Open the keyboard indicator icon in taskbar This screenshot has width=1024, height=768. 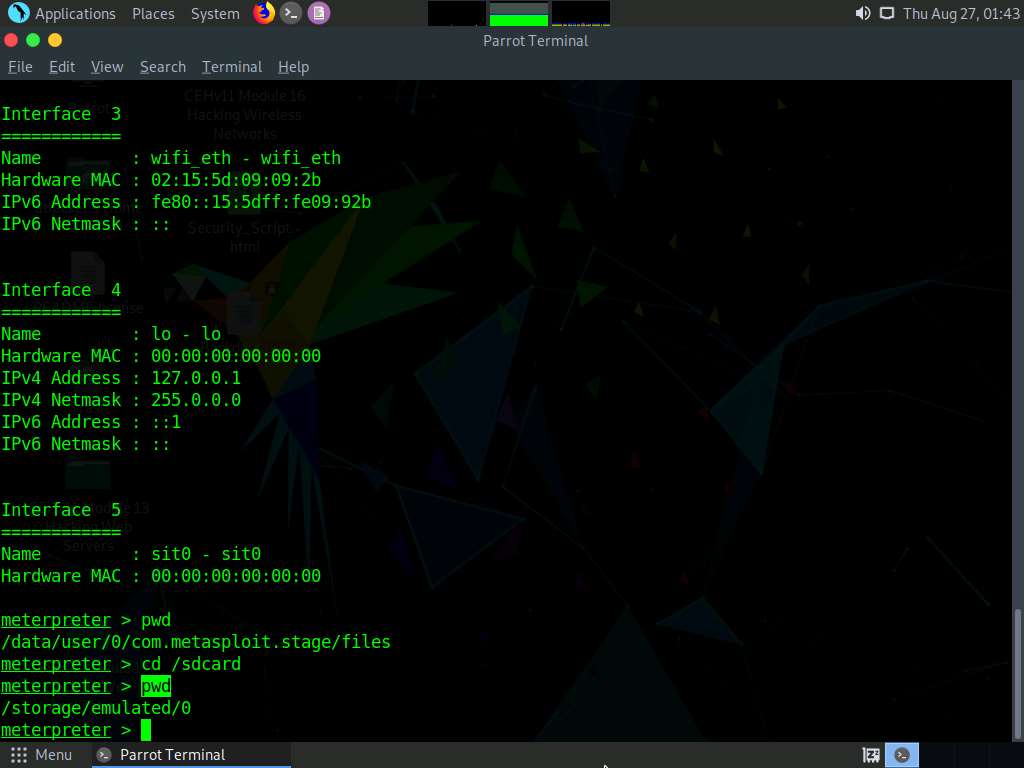point(870,754)
